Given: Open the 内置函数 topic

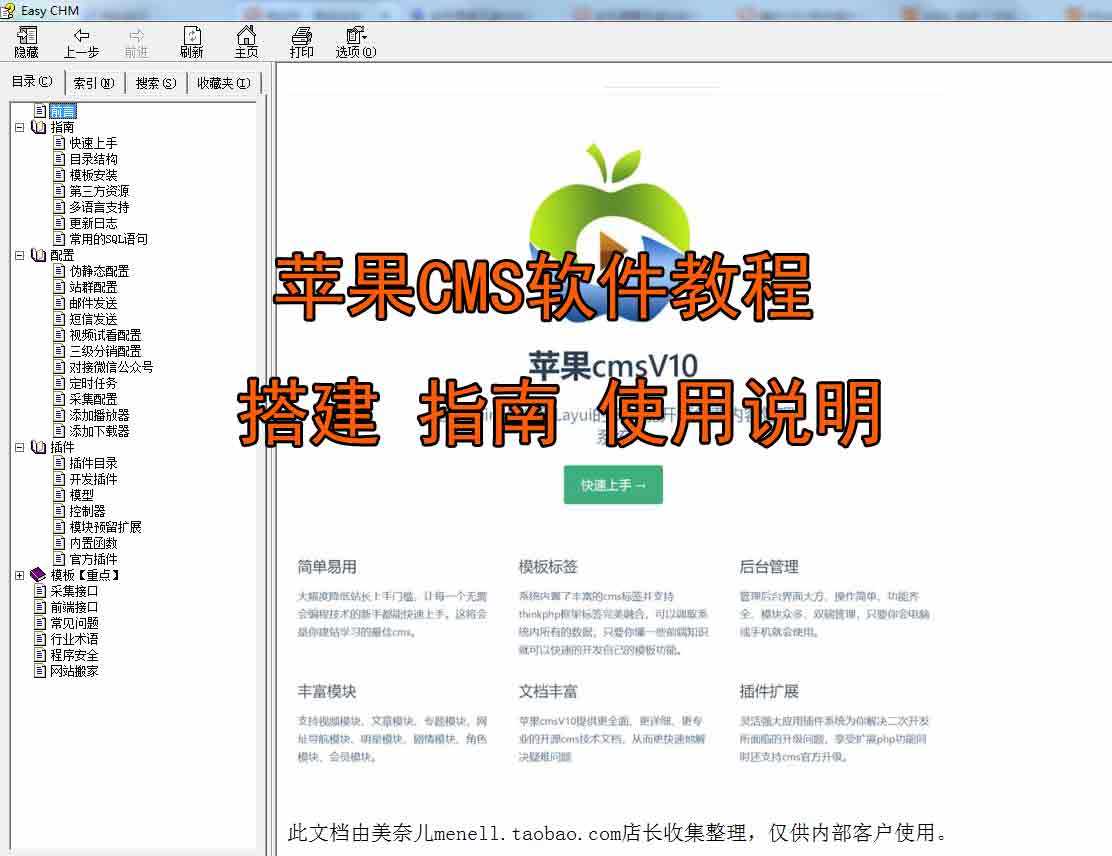Looking at the screenshot, I should tap(94, 543).
